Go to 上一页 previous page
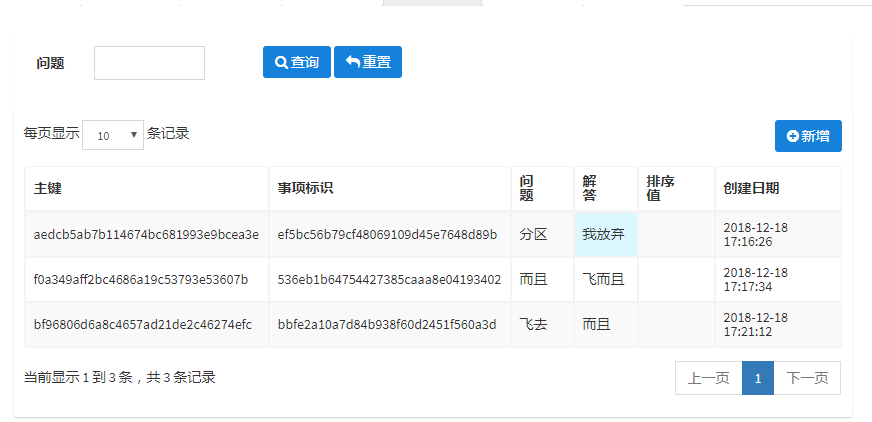 tap(708, 378)
